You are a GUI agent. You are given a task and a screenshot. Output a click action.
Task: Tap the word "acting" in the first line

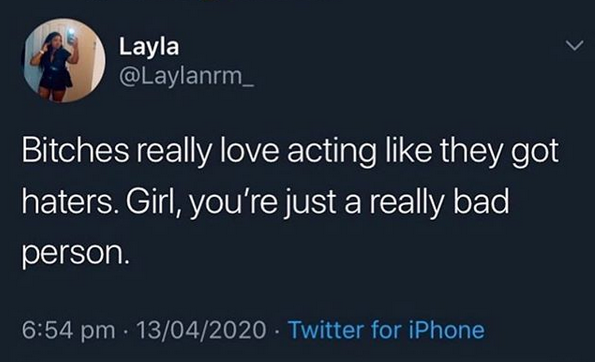tap(332, 152)
